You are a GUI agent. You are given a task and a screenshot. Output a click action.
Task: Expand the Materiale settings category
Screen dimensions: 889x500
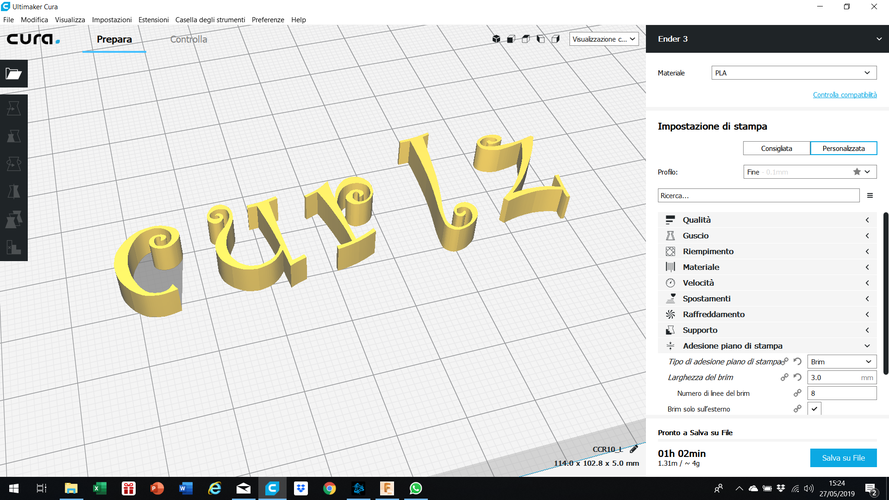tap(767, 267)
